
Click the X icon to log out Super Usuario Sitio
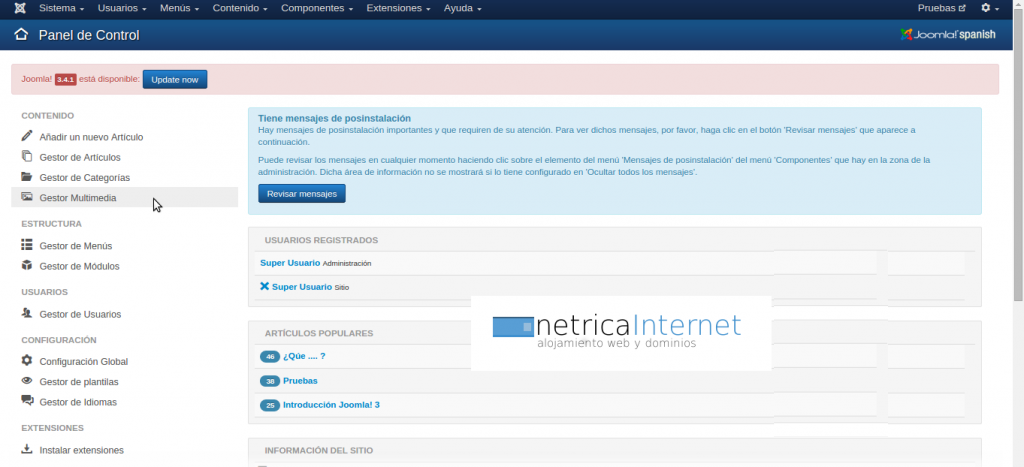[264, 286]
